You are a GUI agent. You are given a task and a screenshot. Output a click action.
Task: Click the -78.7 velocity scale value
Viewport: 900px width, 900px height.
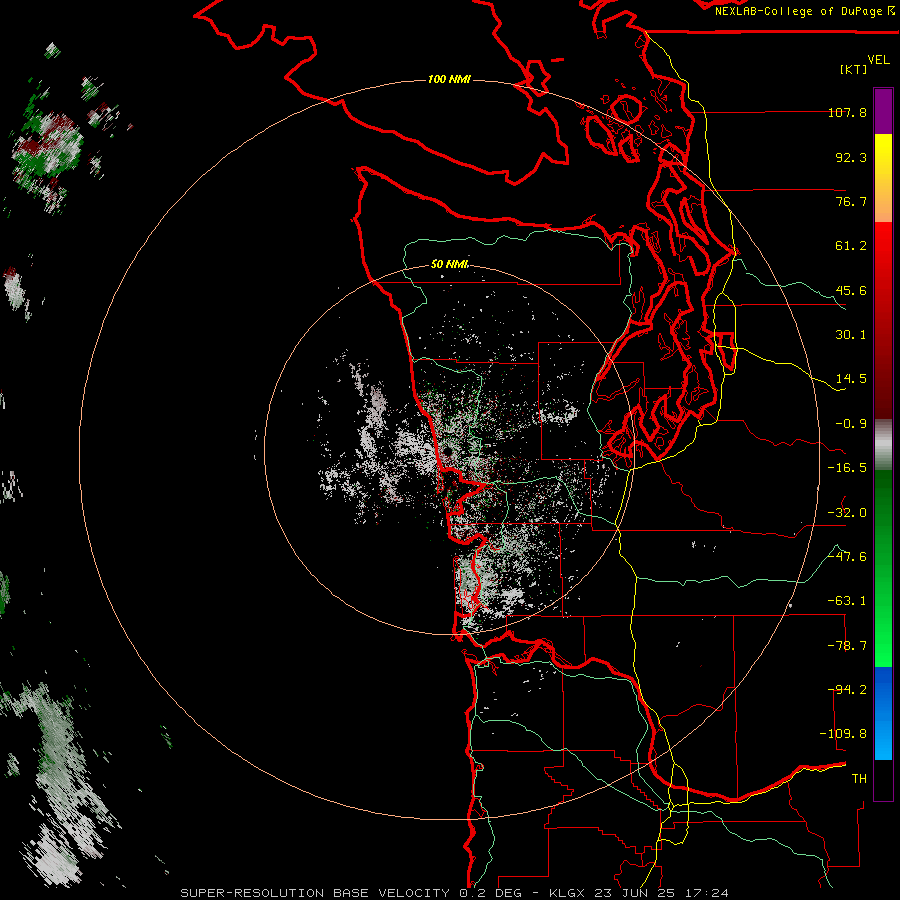[847, 646]
